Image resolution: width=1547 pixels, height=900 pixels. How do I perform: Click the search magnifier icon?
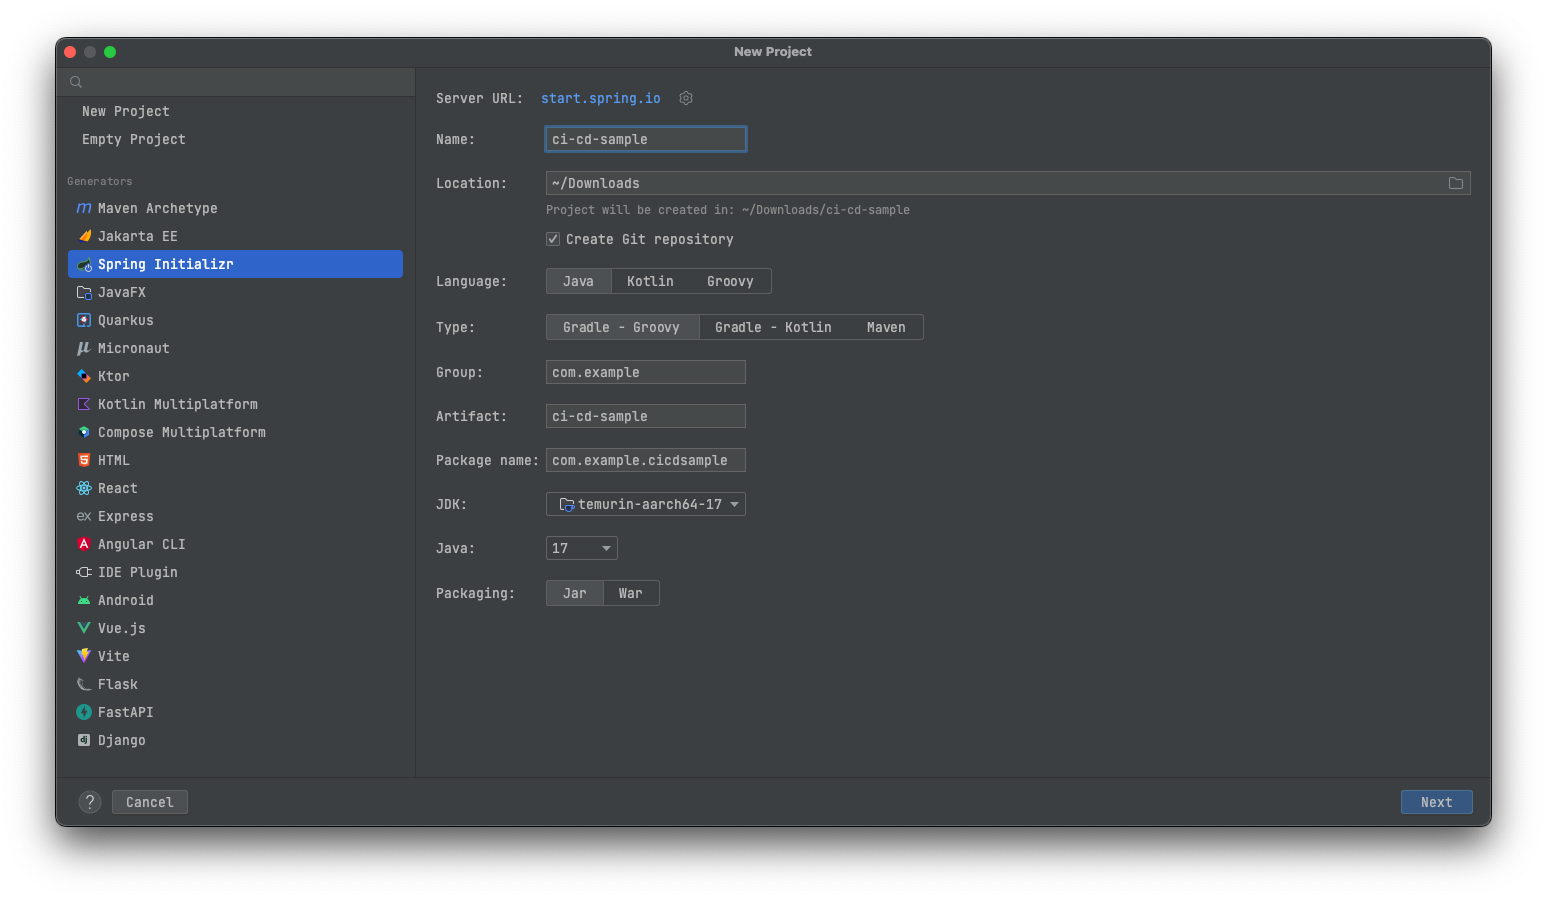tap(76, 82)
